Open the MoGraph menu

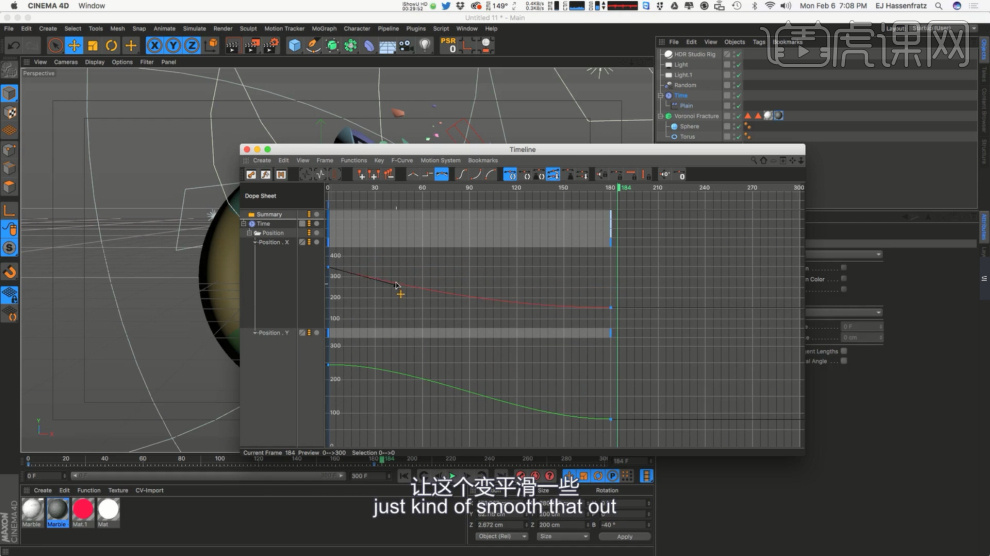tap(324, 28)
